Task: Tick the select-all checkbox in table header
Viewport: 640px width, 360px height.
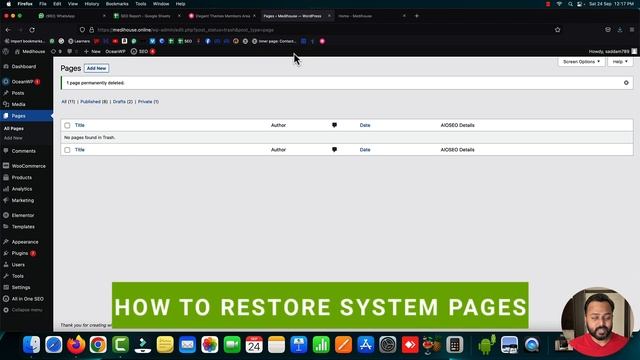Action: (x=67, y=125)
